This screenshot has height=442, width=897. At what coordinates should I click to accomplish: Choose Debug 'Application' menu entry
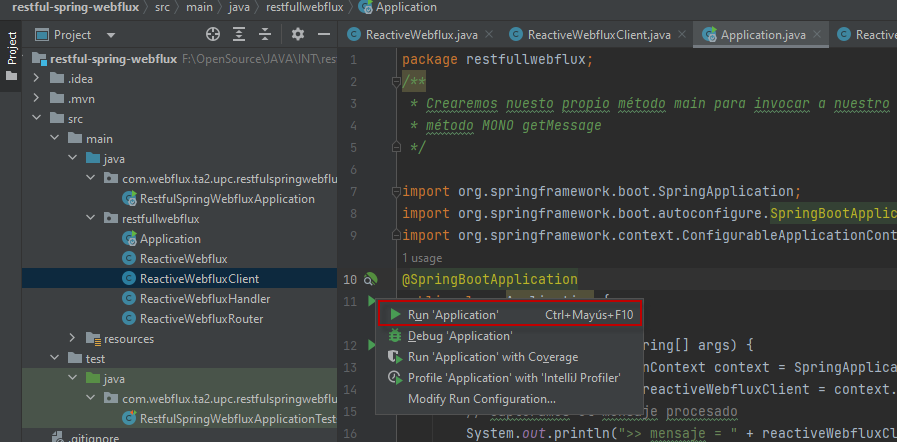point(509,336)
